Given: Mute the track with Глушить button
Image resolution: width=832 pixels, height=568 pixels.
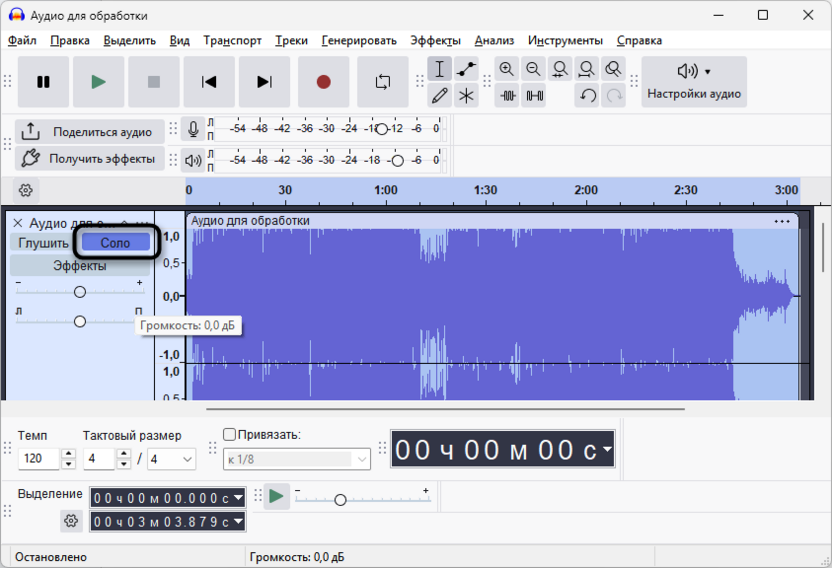Looking at the screenshot, I should 43,243.
